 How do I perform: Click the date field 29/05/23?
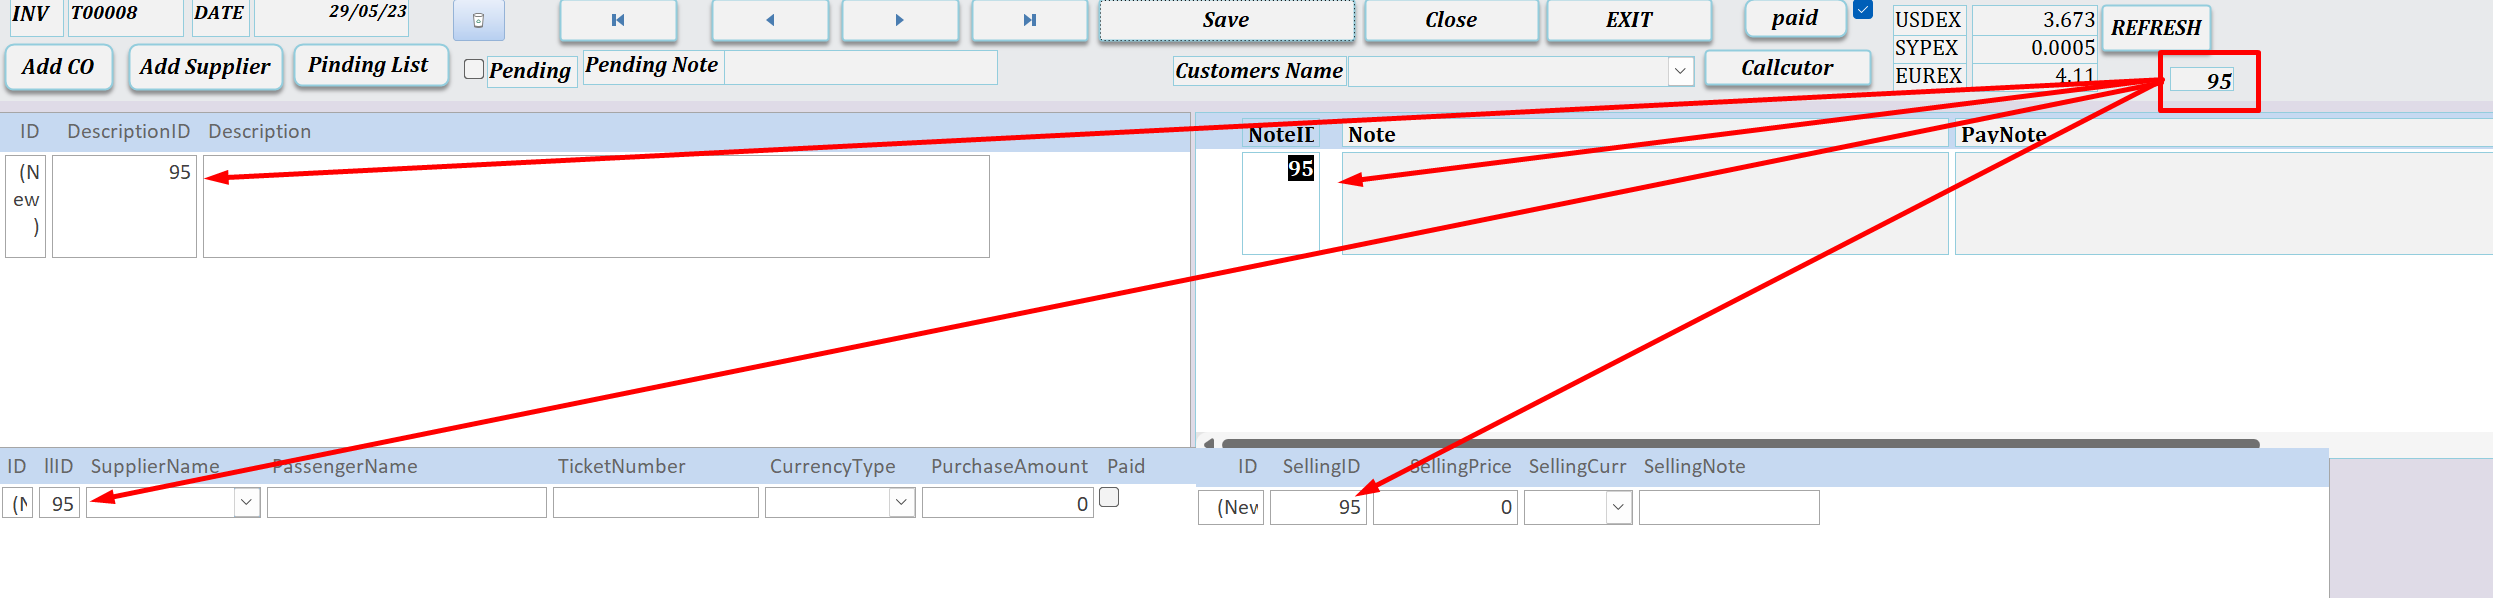coord(333,16)
